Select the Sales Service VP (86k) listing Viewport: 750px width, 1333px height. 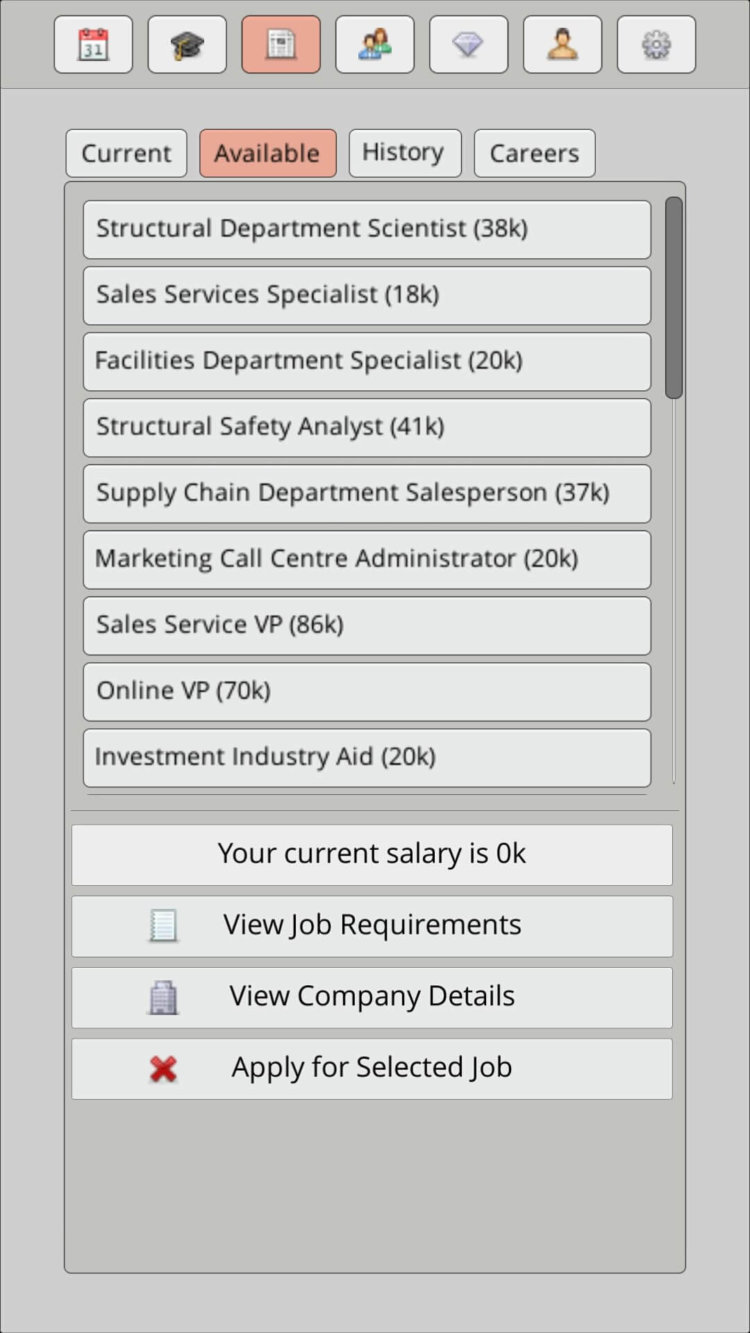click(x=366, y=625)
